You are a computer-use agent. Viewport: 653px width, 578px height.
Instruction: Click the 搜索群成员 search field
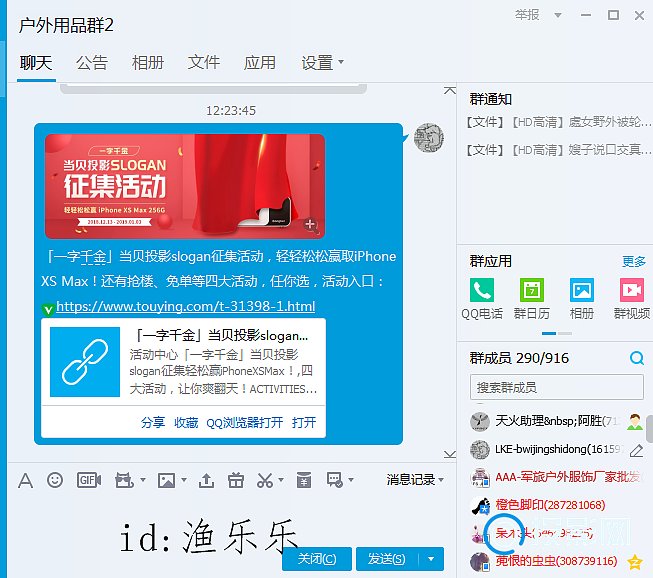(557, 387)
